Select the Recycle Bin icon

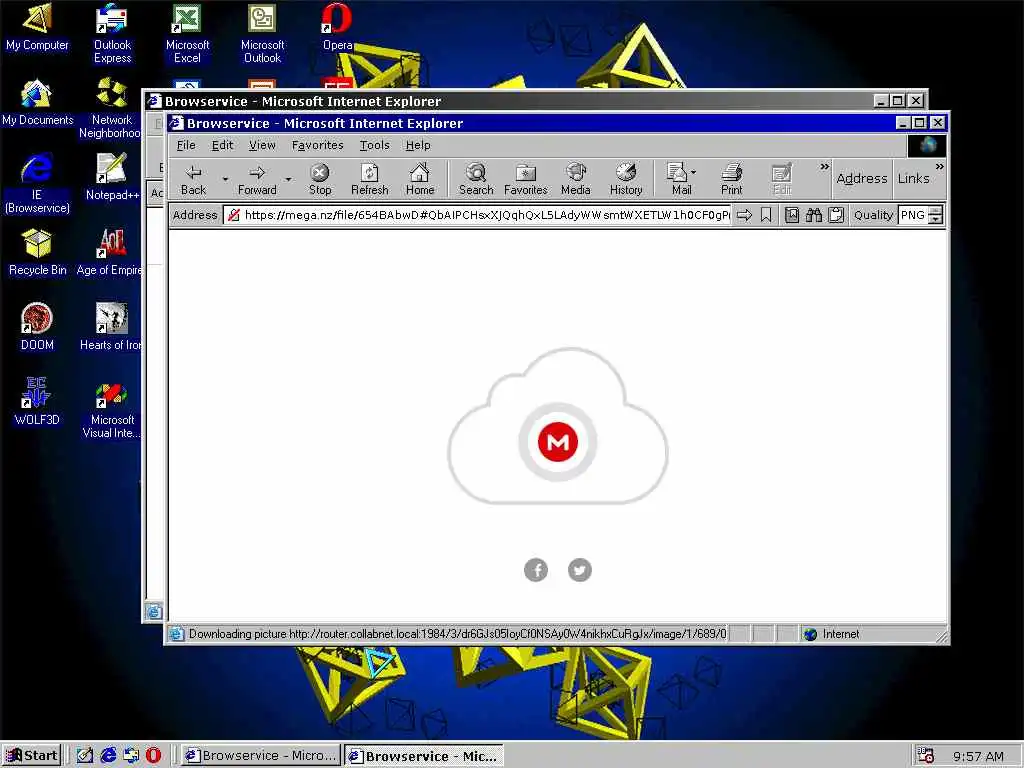point(37,253)
